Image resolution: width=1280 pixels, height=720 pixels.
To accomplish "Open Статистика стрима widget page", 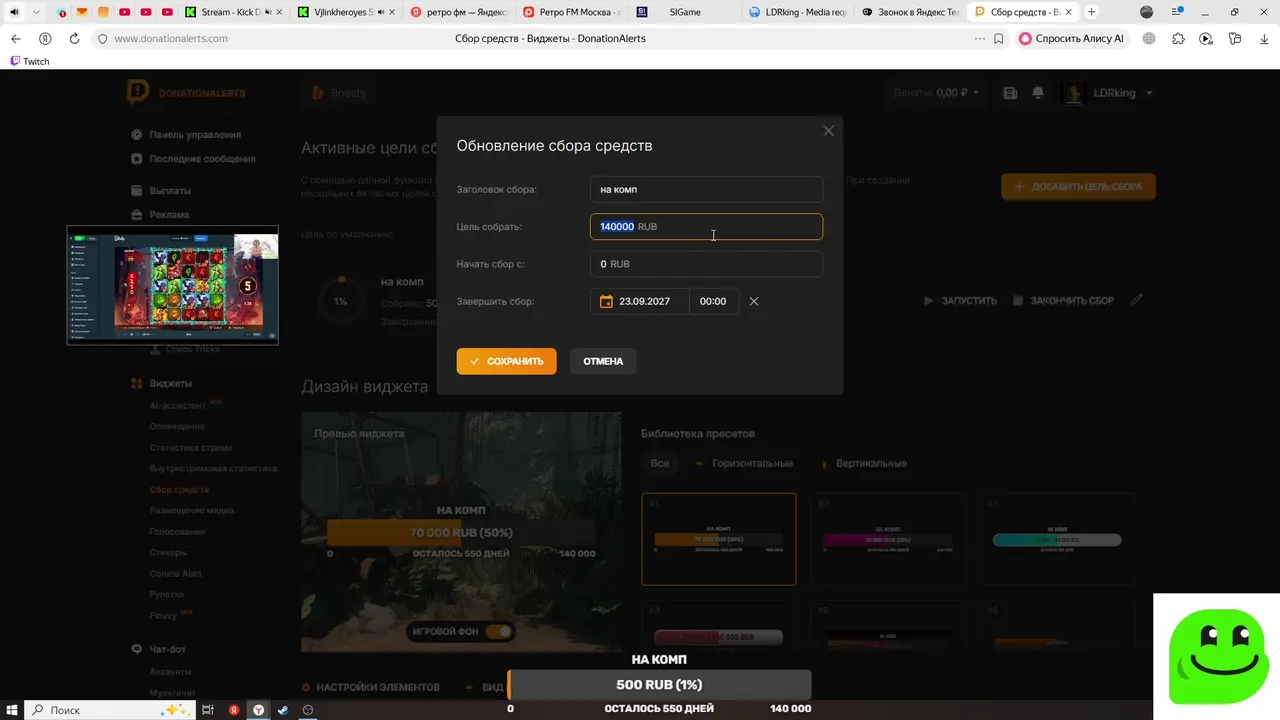I will (x=191, y=447).
